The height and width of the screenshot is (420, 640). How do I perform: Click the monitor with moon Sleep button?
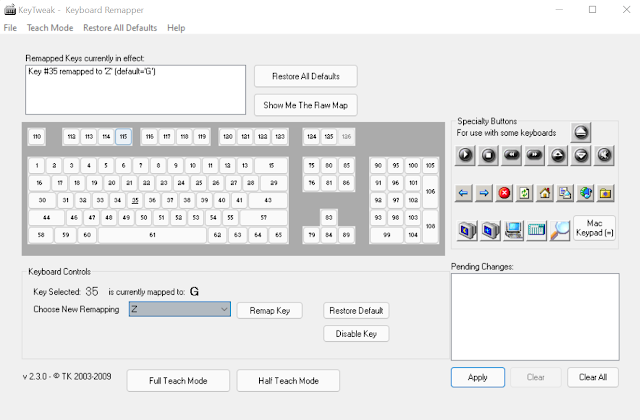[467, 230]
